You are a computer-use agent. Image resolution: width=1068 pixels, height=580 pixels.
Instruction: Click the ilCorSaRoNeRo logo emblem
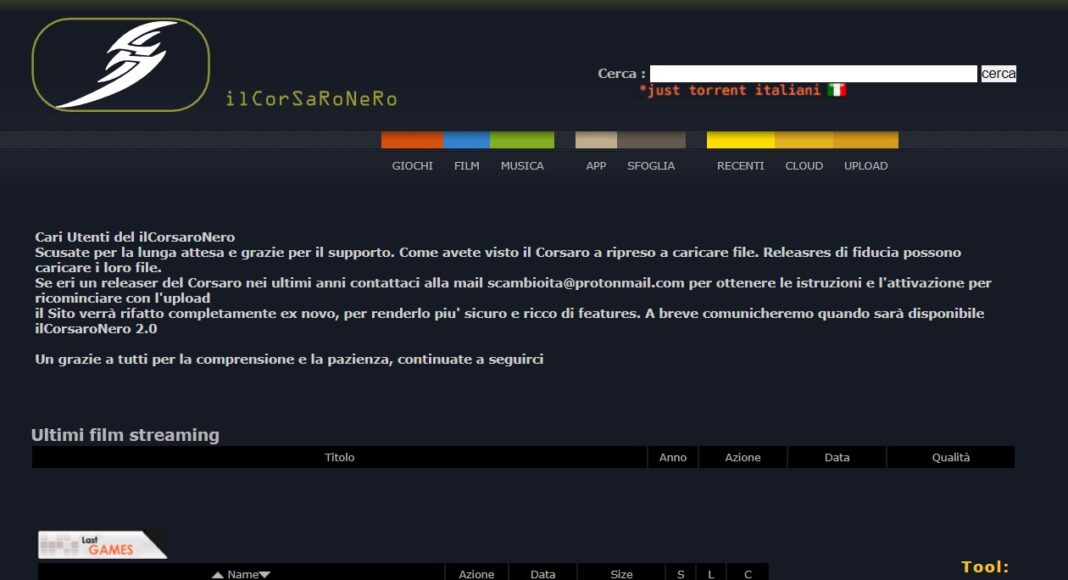pos(121,65)
